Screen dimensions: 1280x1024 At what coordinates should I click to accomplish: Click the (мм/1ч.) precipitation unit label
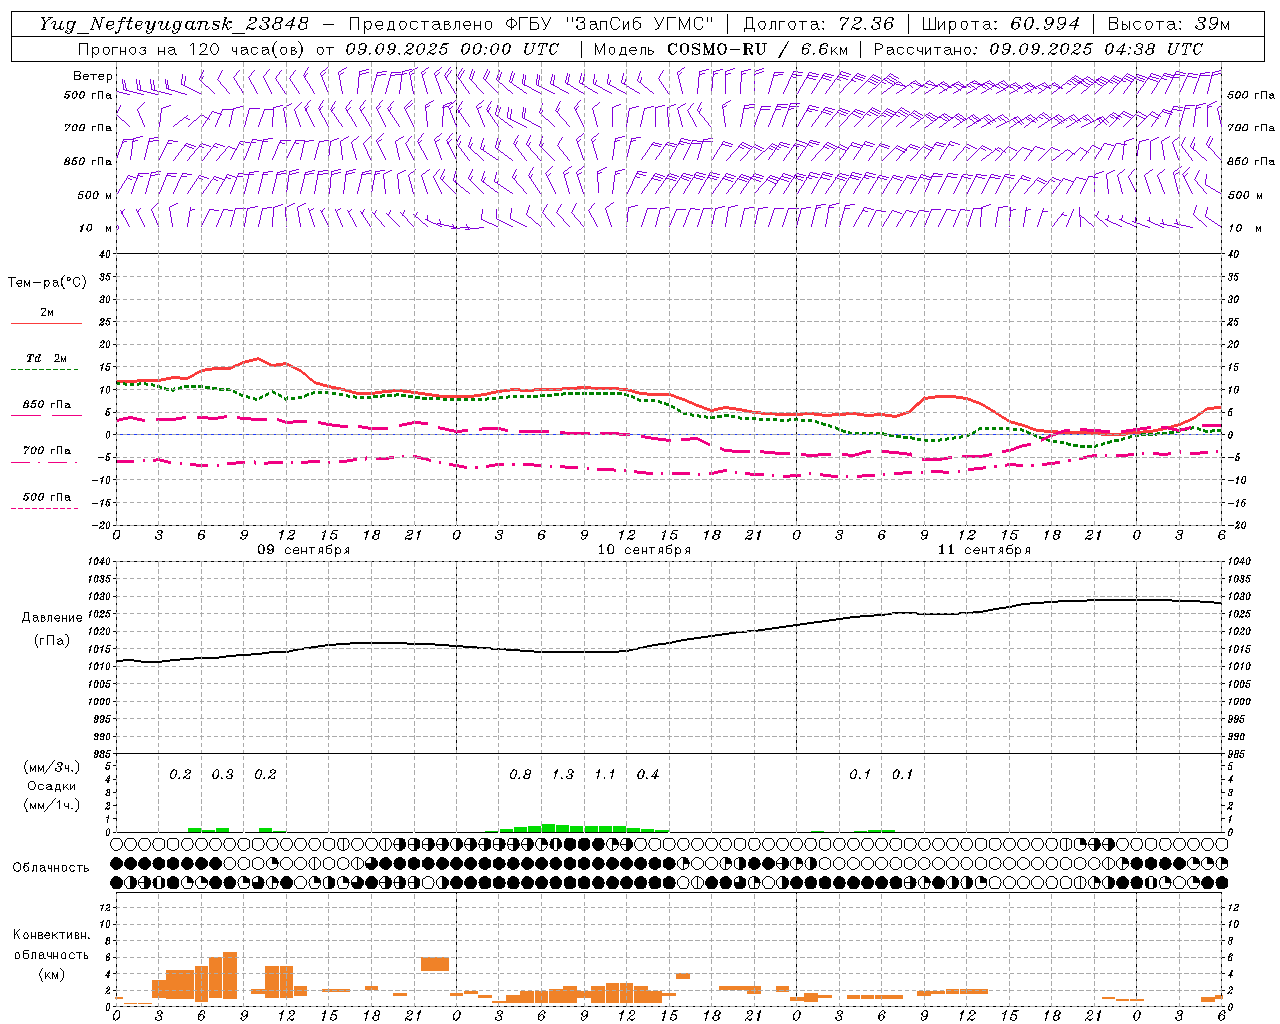[x=52, y=805]
